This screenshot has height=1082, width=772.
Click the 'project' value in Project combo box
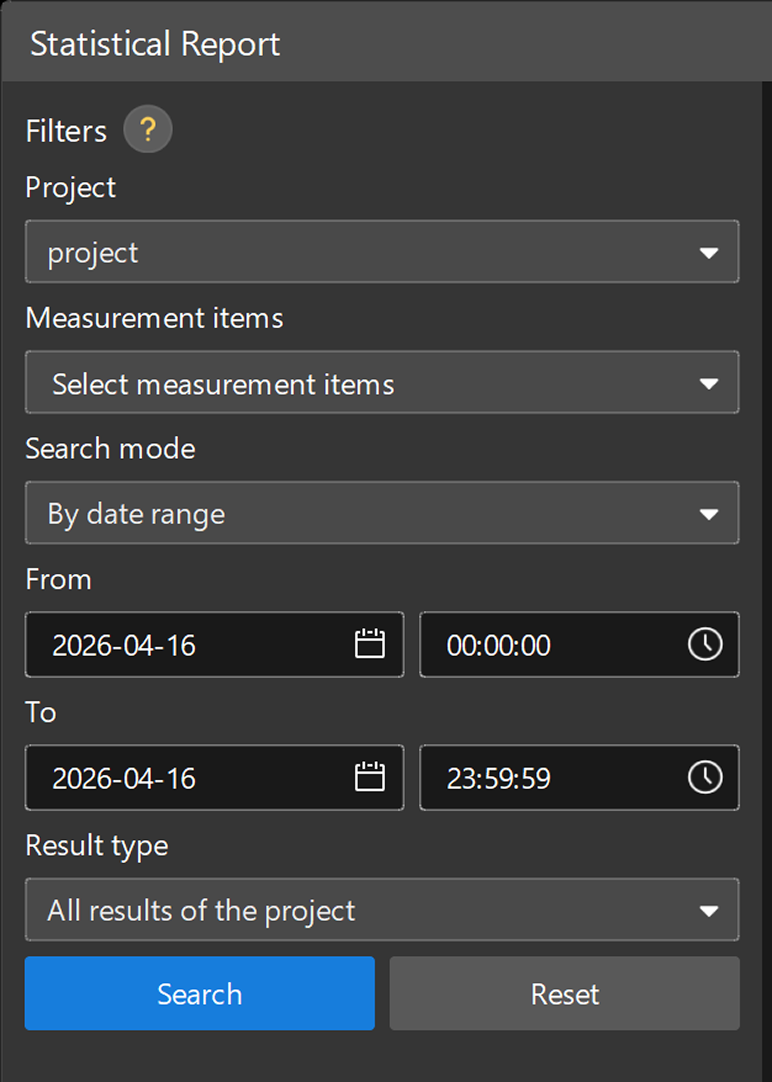93,253
